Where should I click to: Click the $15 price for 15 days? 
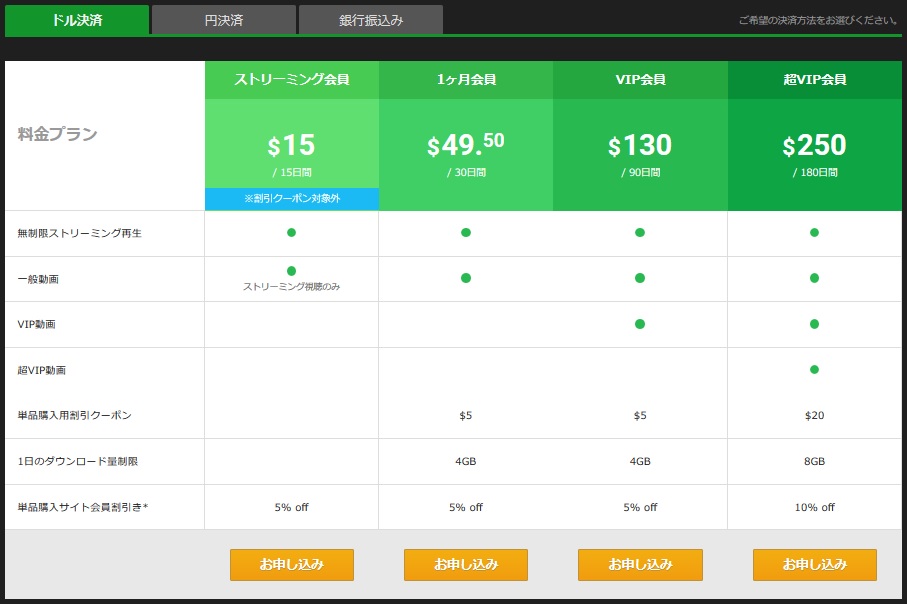pos(291,146)
